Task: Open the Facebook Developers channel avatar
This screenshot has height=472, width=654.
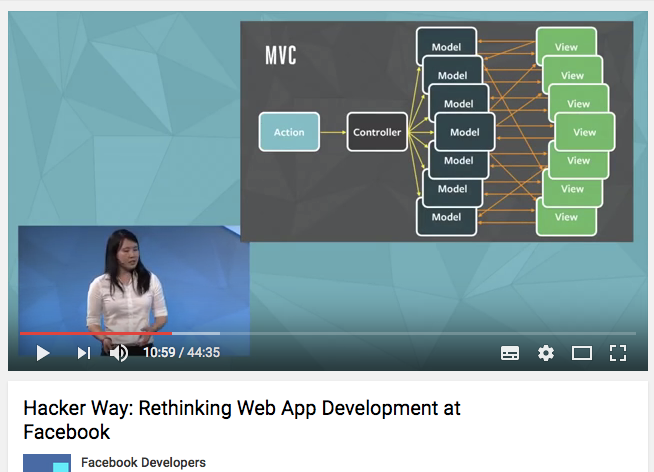Action: (x=47, y=463)
